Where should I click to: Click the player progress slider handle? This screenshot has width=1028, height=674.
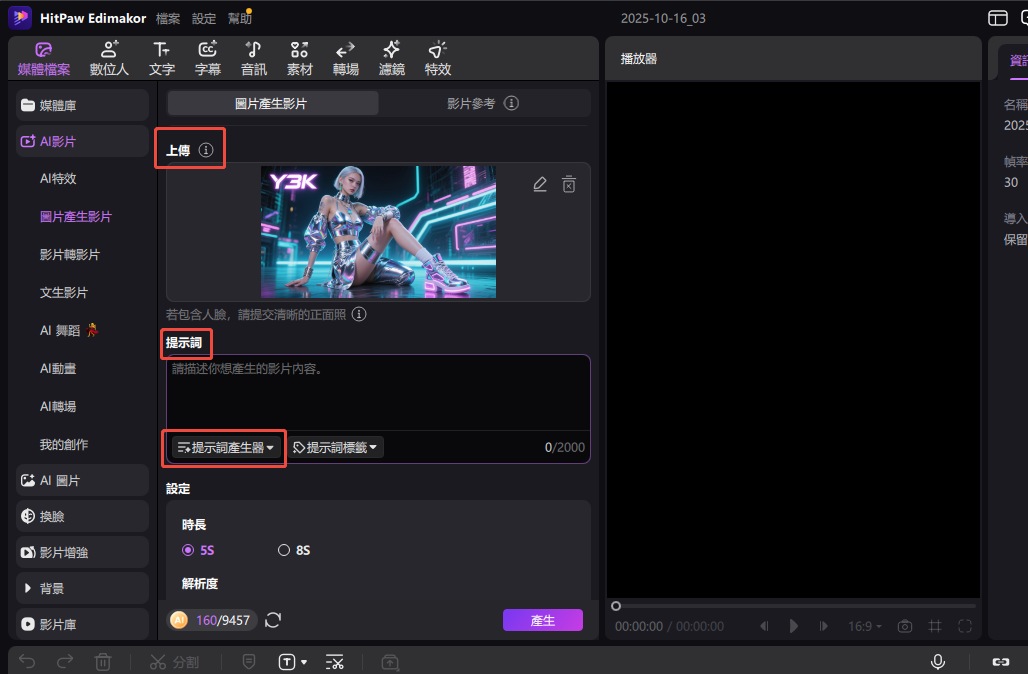616,606
